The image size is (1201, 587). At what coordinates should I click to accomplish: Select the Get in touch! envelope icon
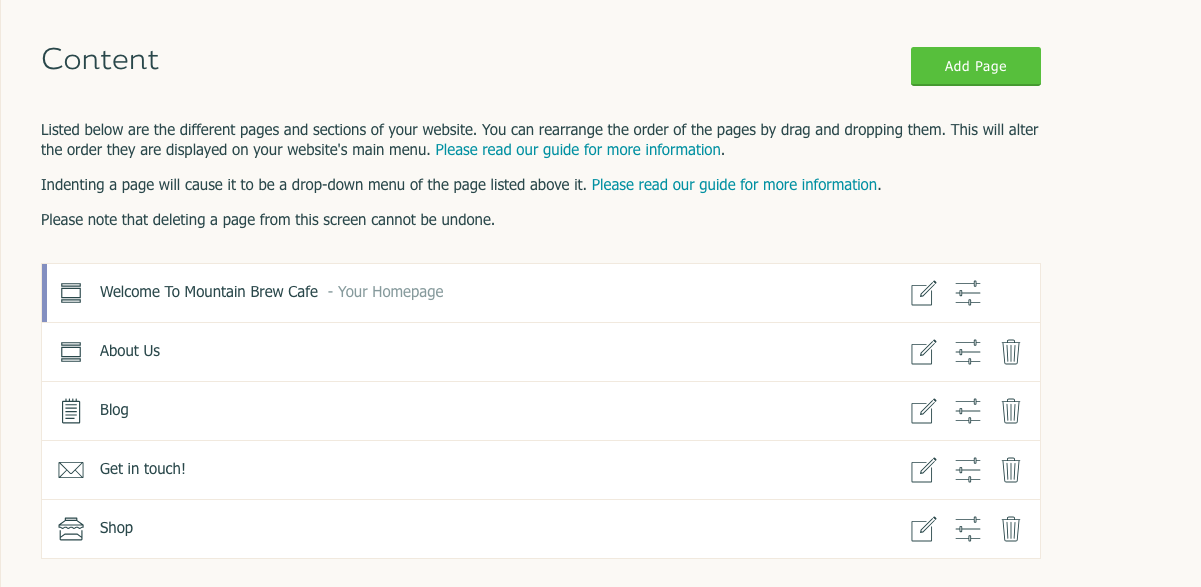click(x=71, y=470)
